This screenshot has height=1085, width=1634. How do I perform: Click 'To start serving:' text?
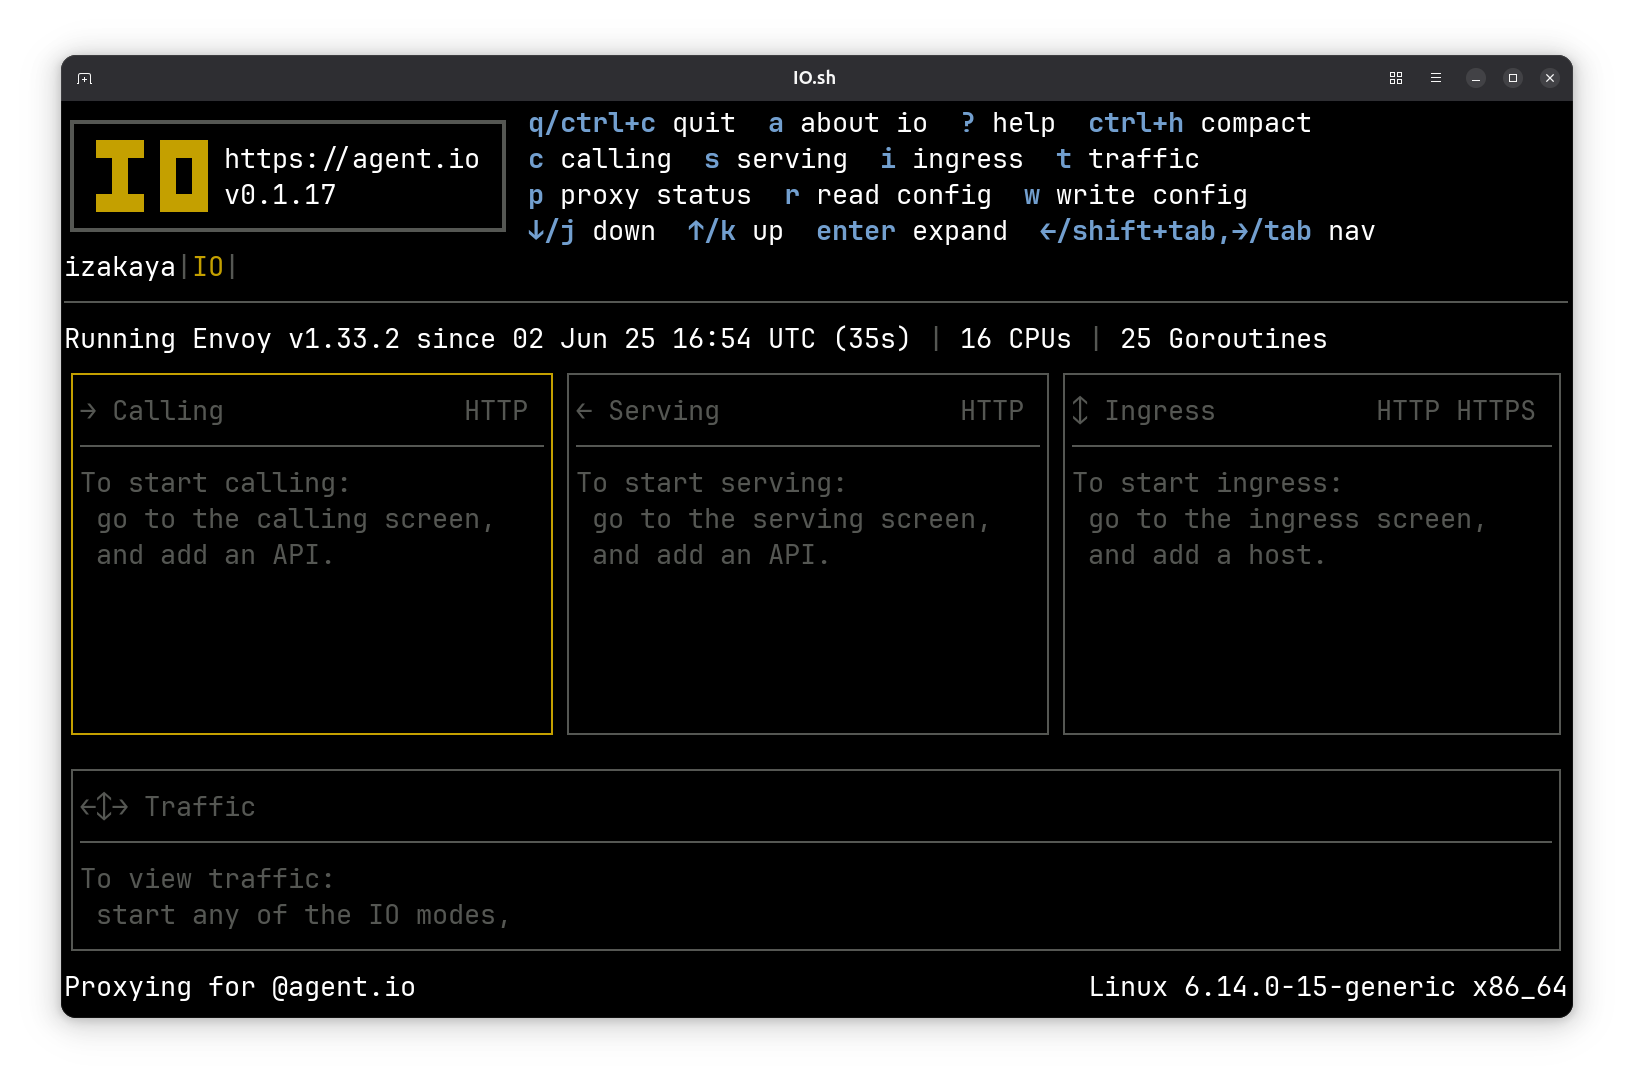click(x=712, y=483)
